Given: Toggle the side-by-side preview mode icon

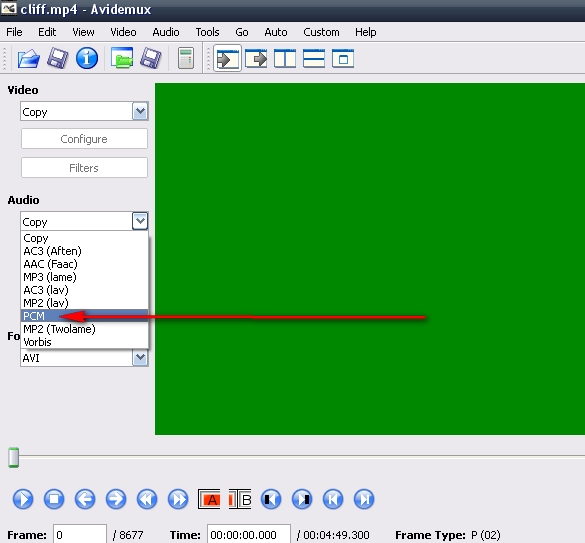Looking at the screenshot, I should pyautogui.click(x=285, y=59).
